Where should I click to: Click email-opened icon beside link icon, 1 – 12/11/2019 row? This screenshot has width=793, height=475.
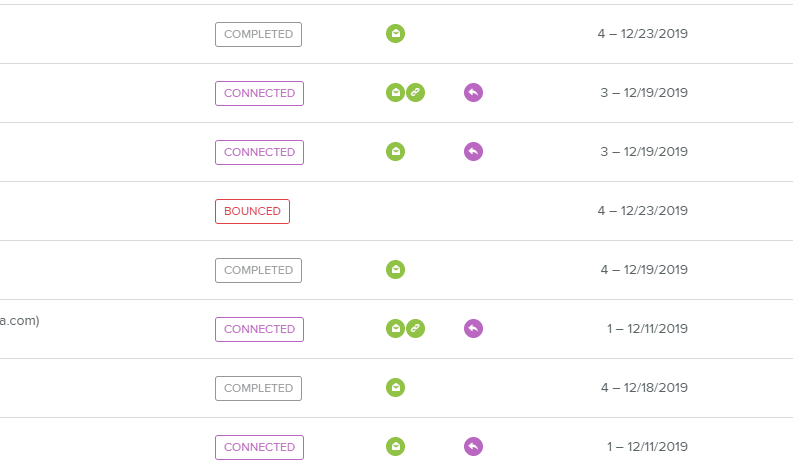(x=396, y=329)
